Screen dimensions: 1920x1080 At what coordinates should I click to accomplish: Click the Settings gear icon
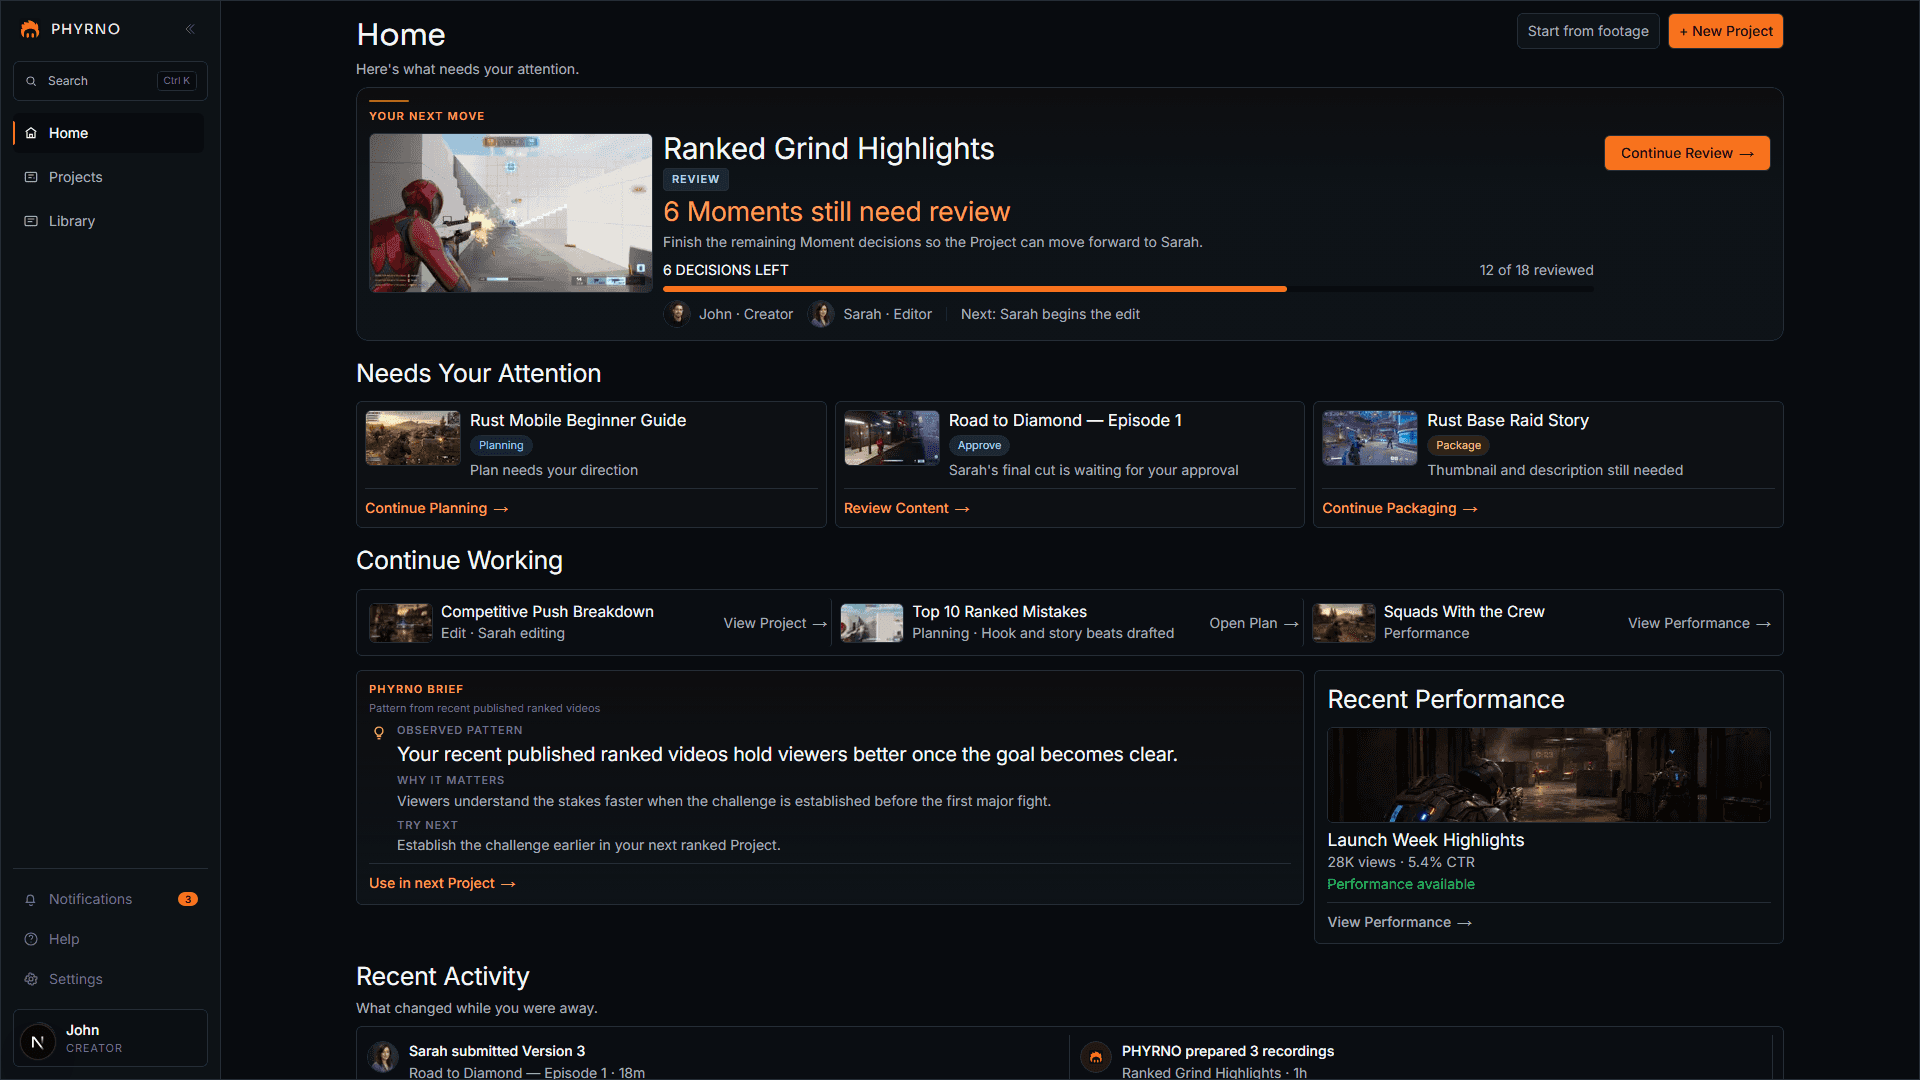[31, 979]
